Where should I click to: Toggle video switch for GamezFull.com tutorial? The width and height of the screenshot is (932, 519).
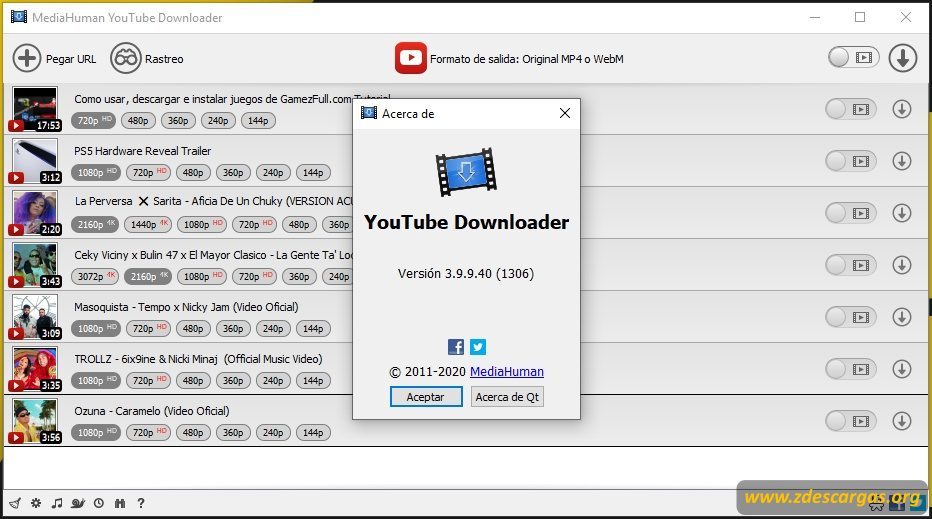coord(851,109)
